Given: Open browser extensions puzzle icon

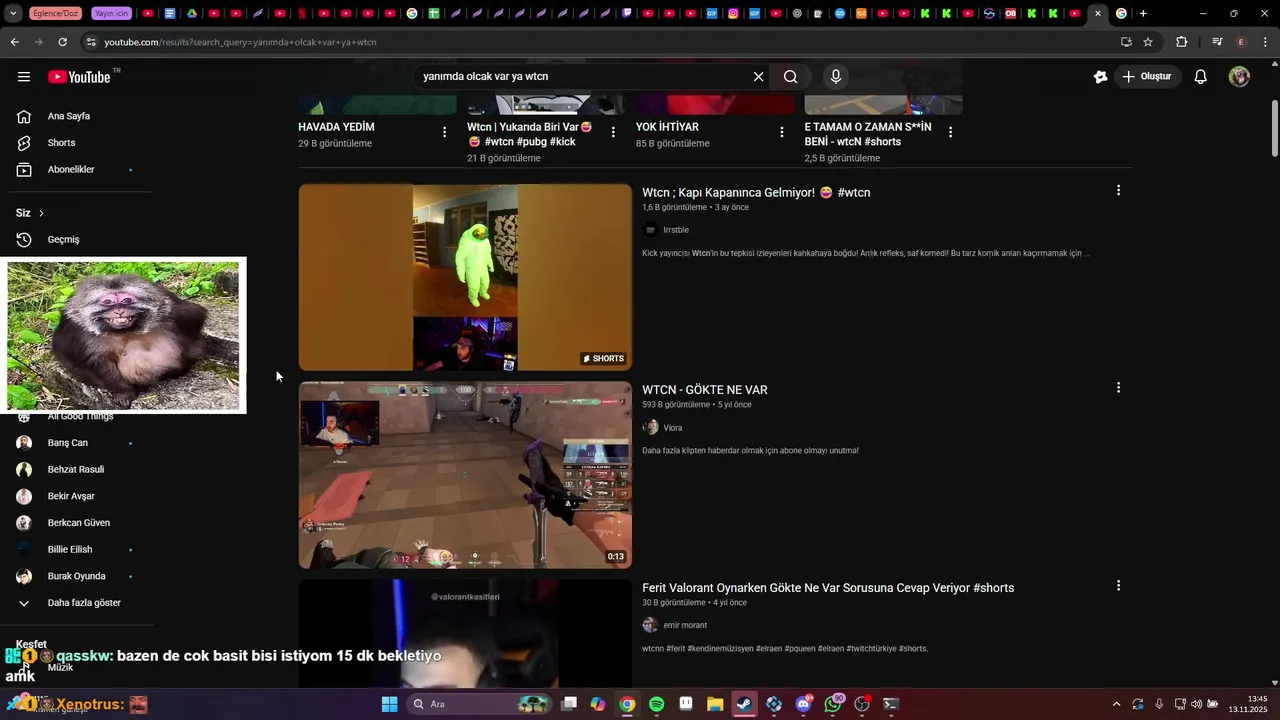Looking at the screenshot, I should [1181, 42].
